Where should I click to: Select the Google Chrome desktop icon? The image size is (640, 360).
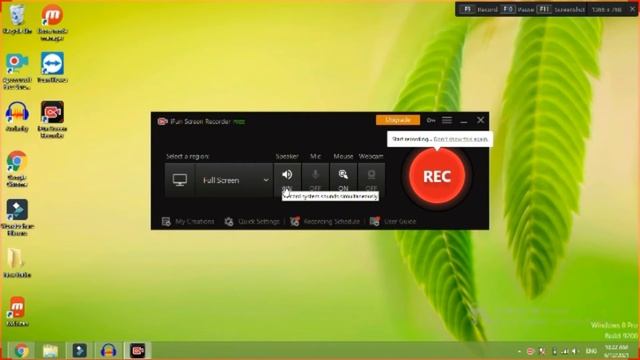(x=17, y=169)
